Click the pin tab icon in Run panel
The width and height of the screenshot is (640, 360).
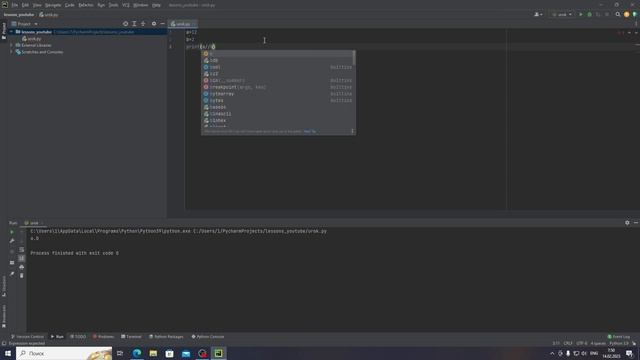click(x=12, y=274)
